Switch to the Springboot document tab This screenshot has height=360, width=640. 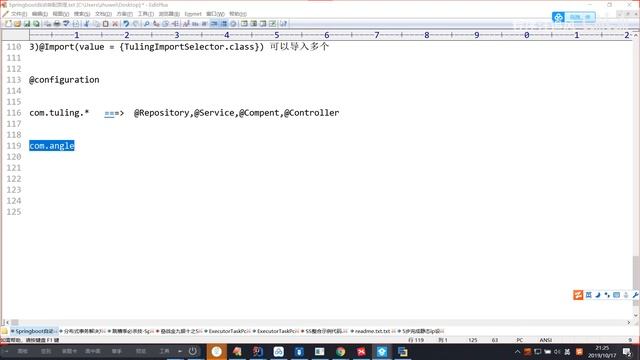click(x=34, y=331)
